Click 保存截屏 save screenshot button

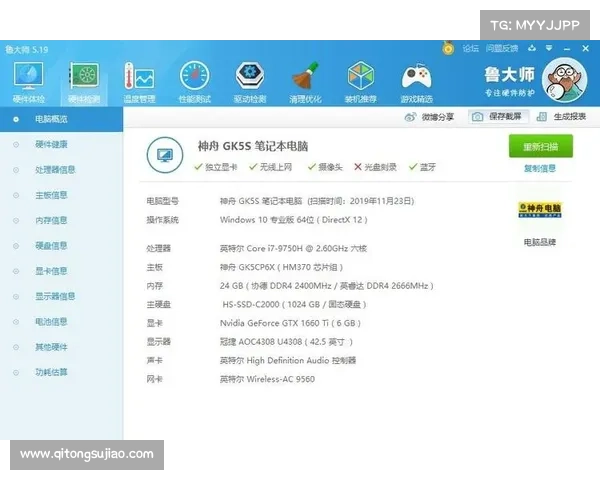(498, 117)
